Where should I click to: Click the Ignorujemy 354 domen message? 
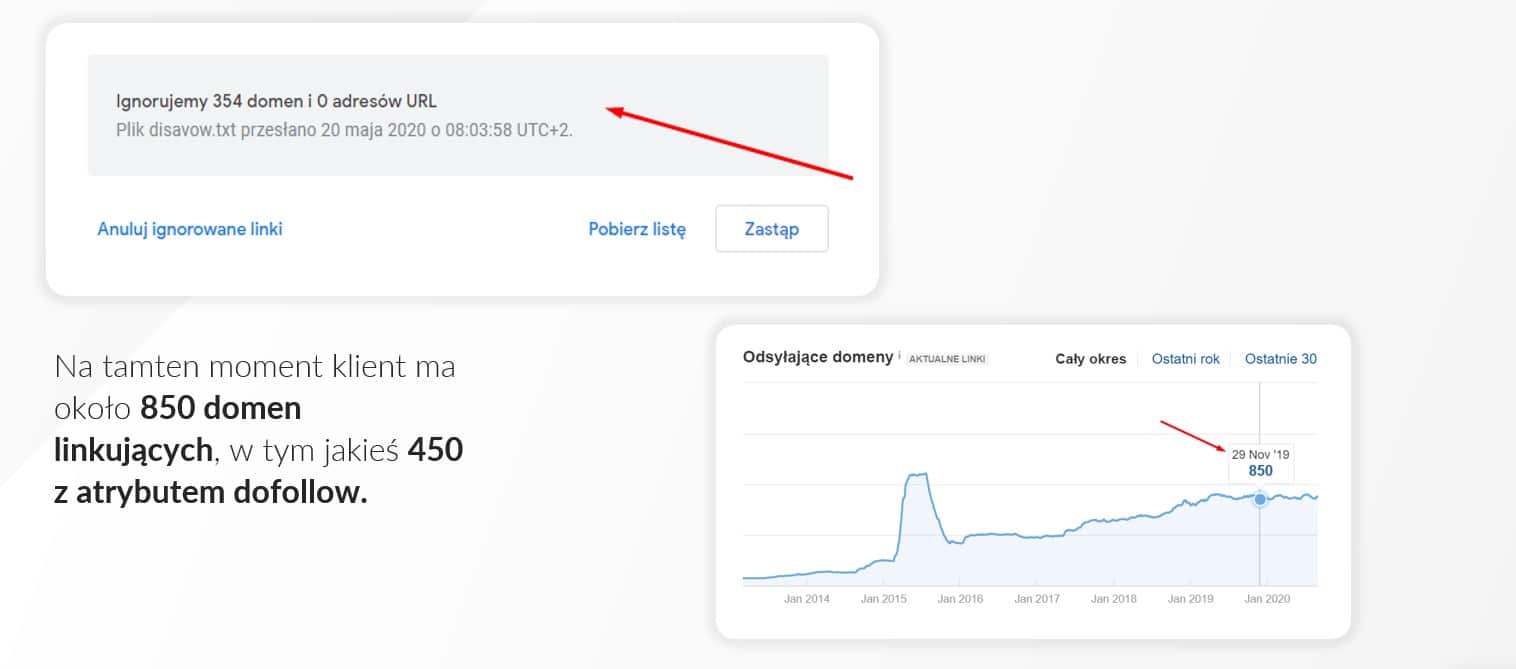tap(277, 101)
